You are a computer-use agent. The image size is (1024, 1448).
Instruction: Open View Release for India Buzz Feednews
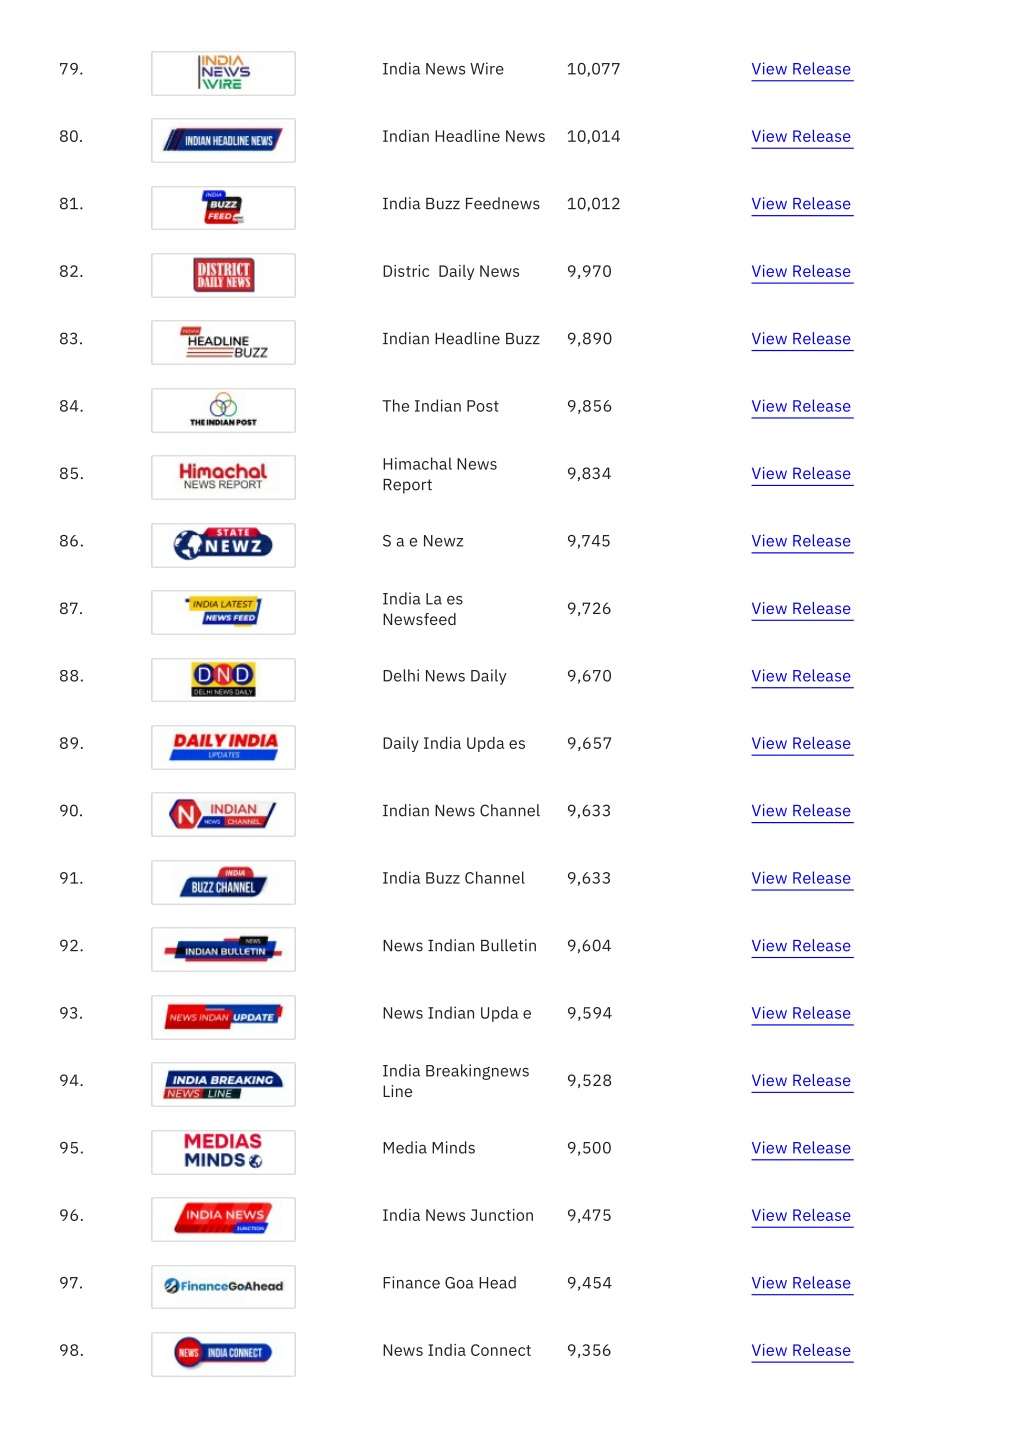click(x=801, y=204)
